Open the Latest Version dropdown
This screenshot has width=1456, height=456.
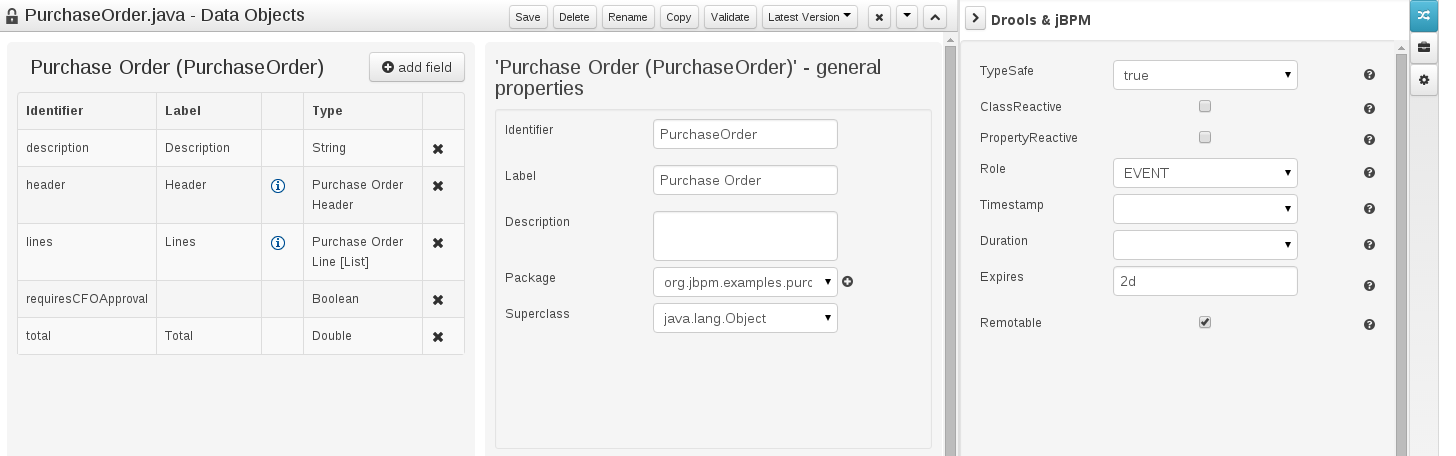(x=810, y=17)
